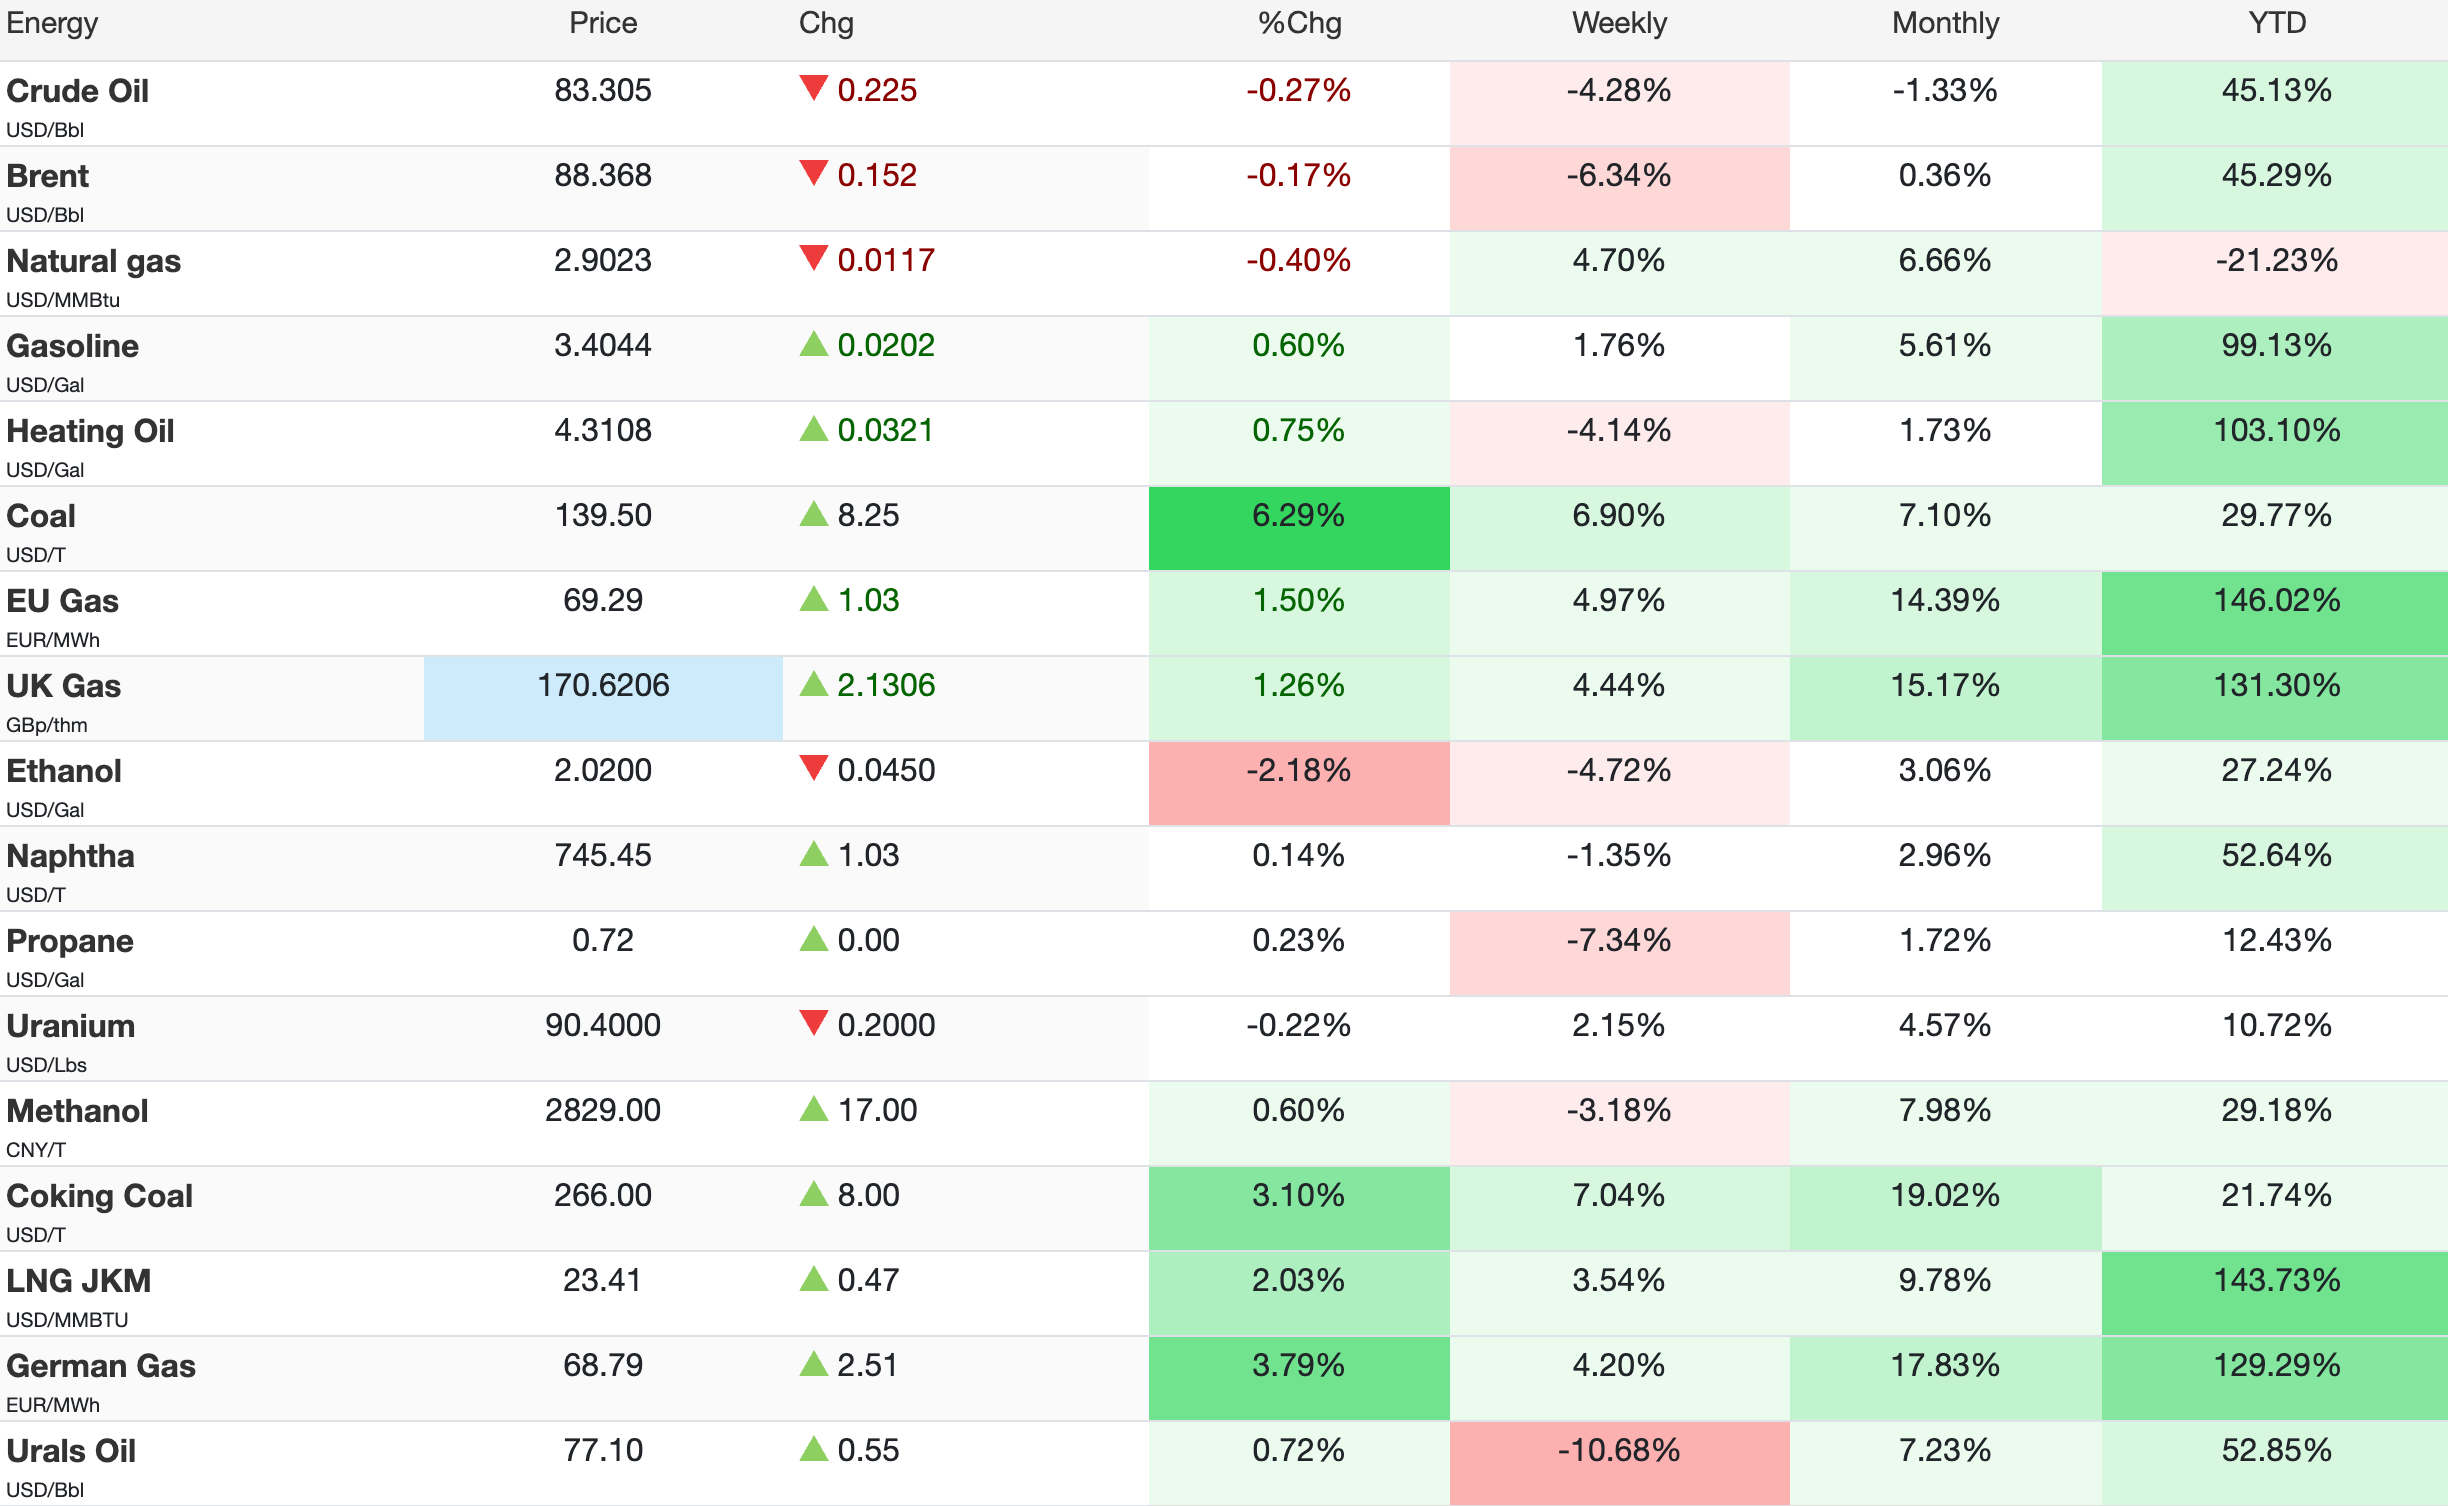Click the red down arrow for Brent
The image size is (2448, 1506).
814,173
